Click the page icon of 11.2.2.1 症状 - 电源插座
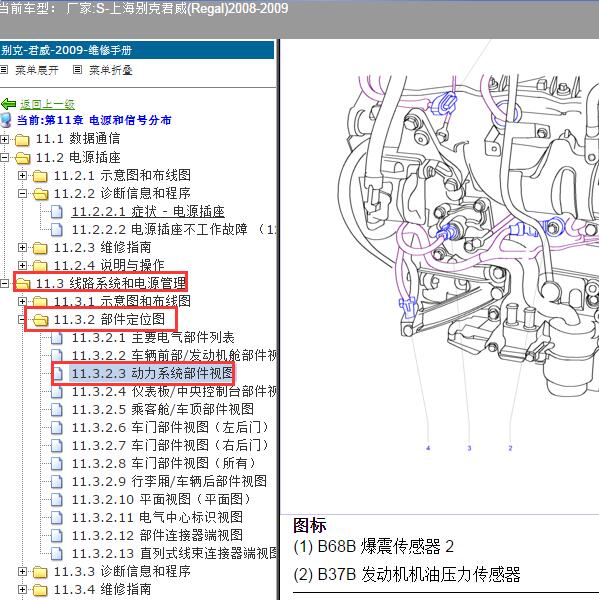Image resolution: width=599 pixels, height=600 pixels. click(57, 212)
